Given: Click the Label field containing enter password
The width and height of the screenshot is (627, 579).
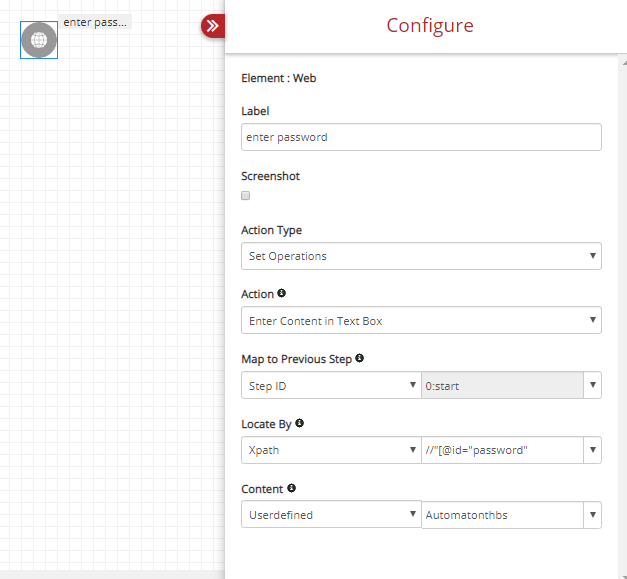Looking at the screenshot, I should pyautogui.click(x=421, y=137).
